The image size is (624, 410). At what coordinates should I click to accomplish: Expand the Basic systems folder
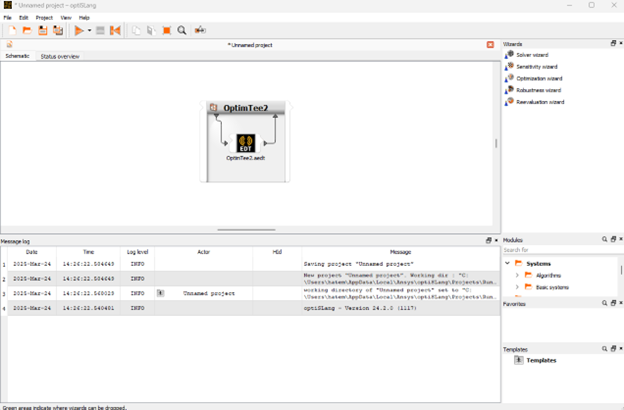coord(517,287)
